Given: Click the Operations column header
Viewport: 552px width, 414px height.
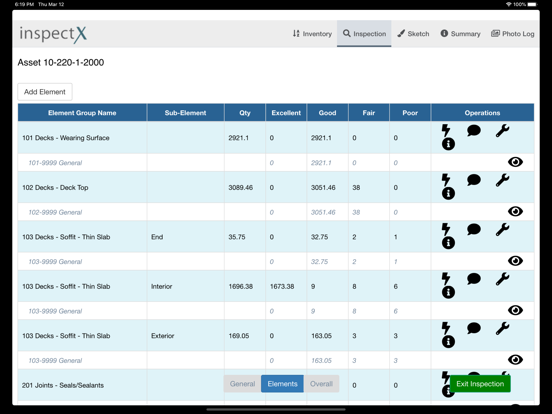Looking at the screenshot, I should click(482, 113).
